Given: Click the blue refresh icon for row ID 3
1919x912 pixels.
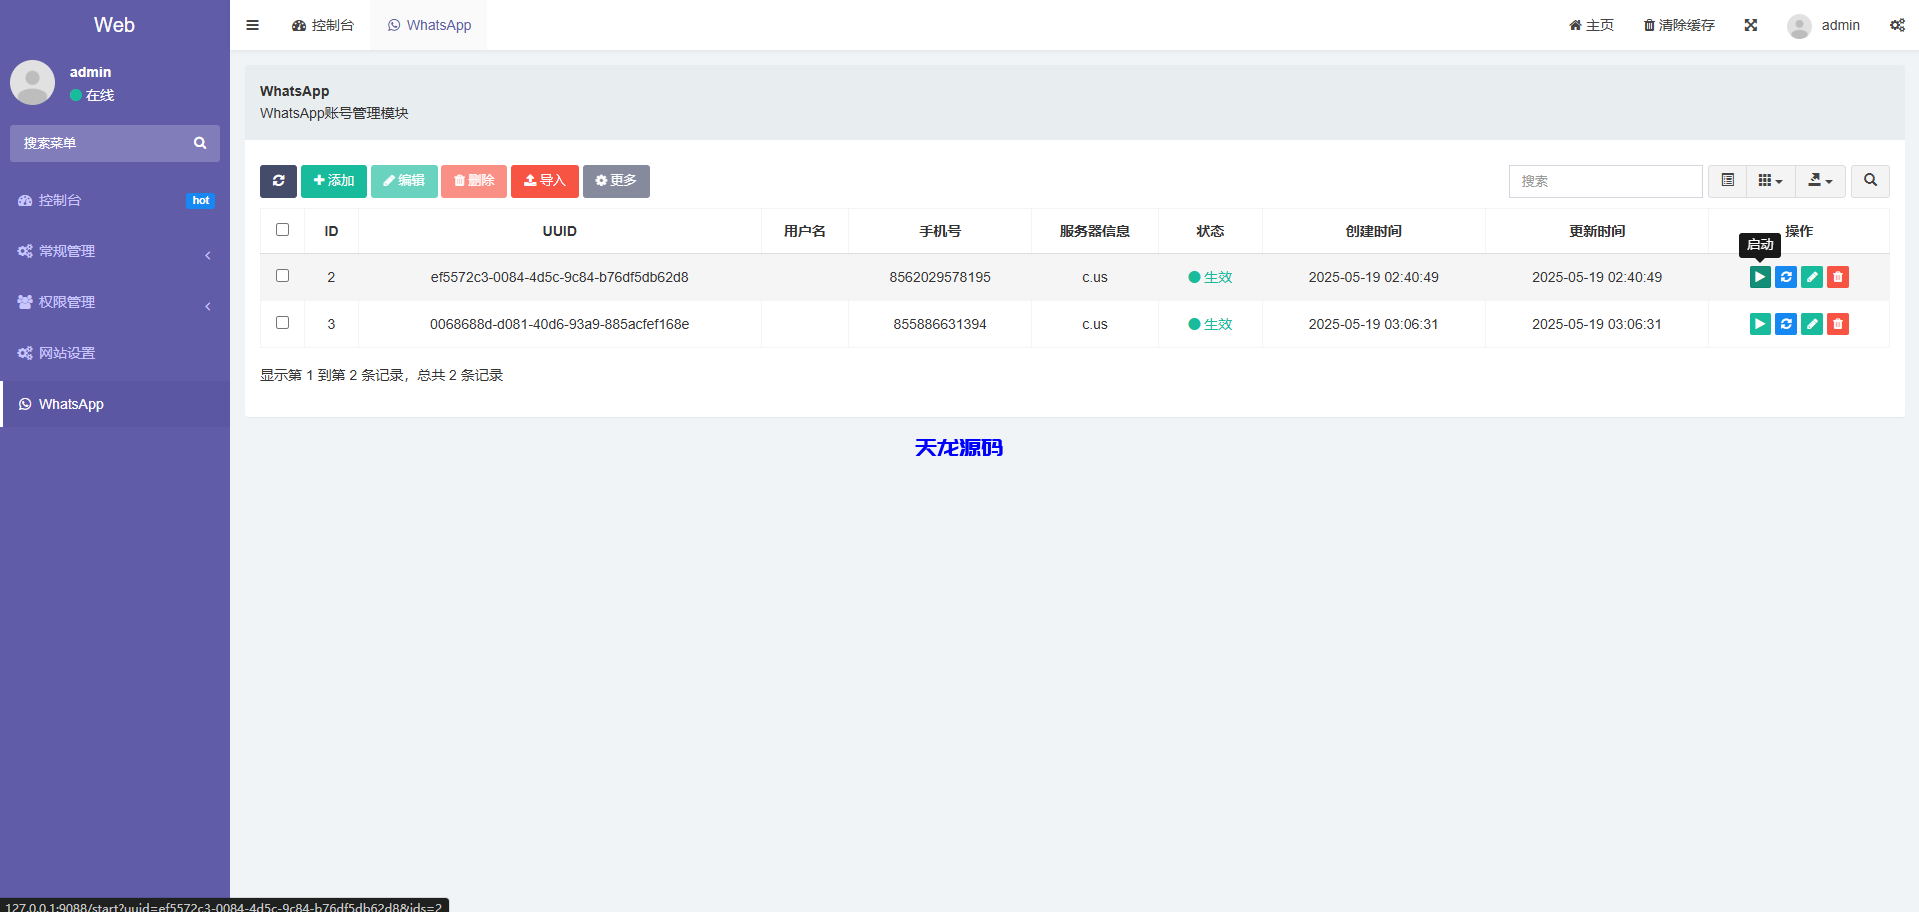Looking at the screenshot, I should click(x=1786, y=324).
